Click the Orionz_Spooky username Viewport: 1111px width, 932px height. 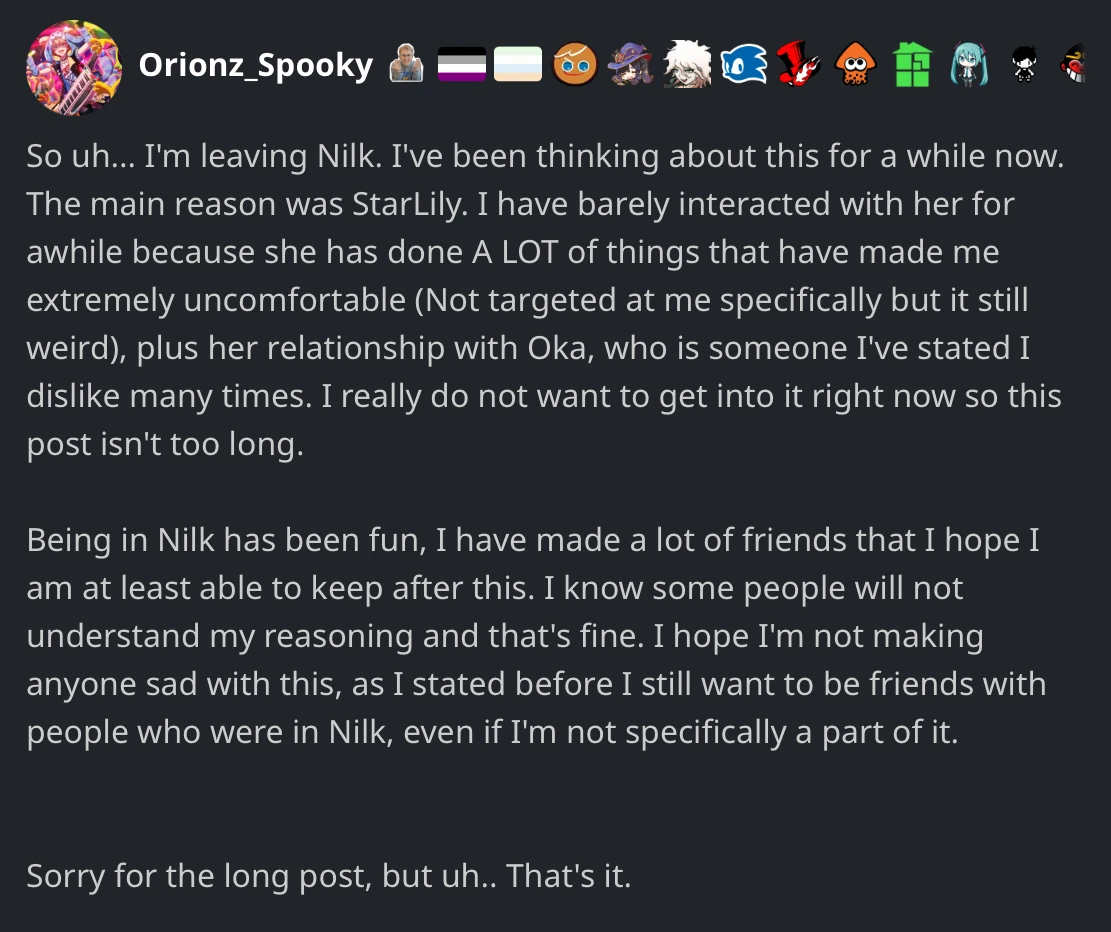(x=255, y=66)
